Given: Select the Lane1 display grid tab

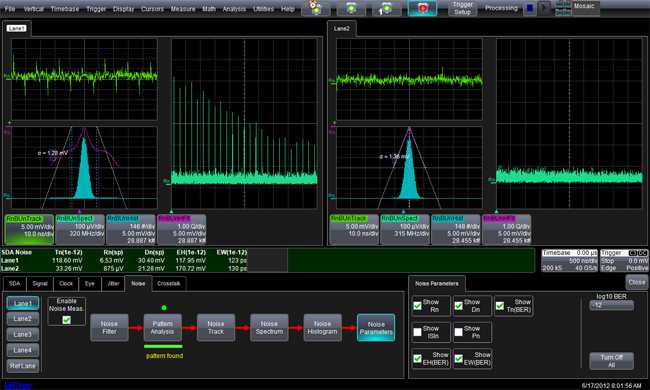Looking at the screenshot, I should [17, 29].
